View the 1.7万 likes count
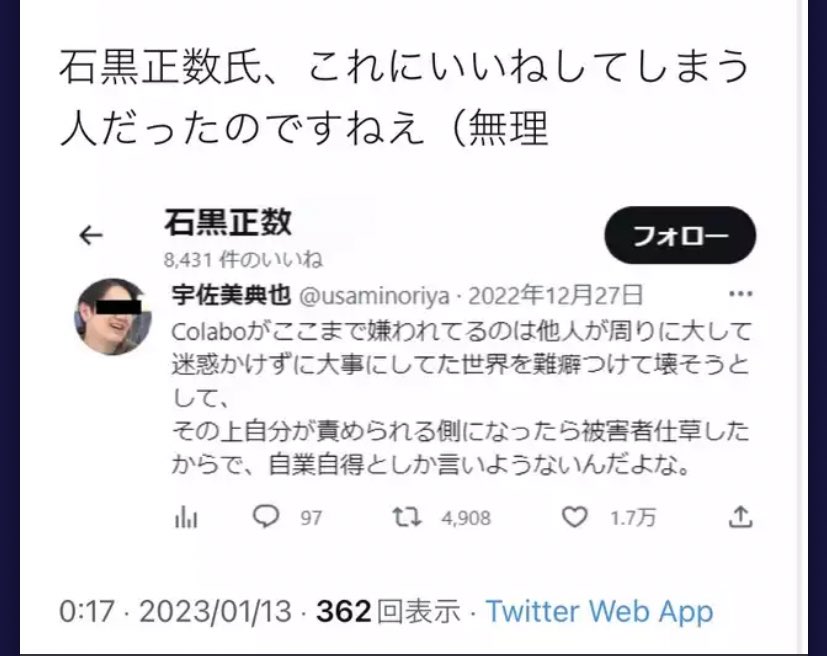Viewport: 827px width, 656px height. click(633, 518)
